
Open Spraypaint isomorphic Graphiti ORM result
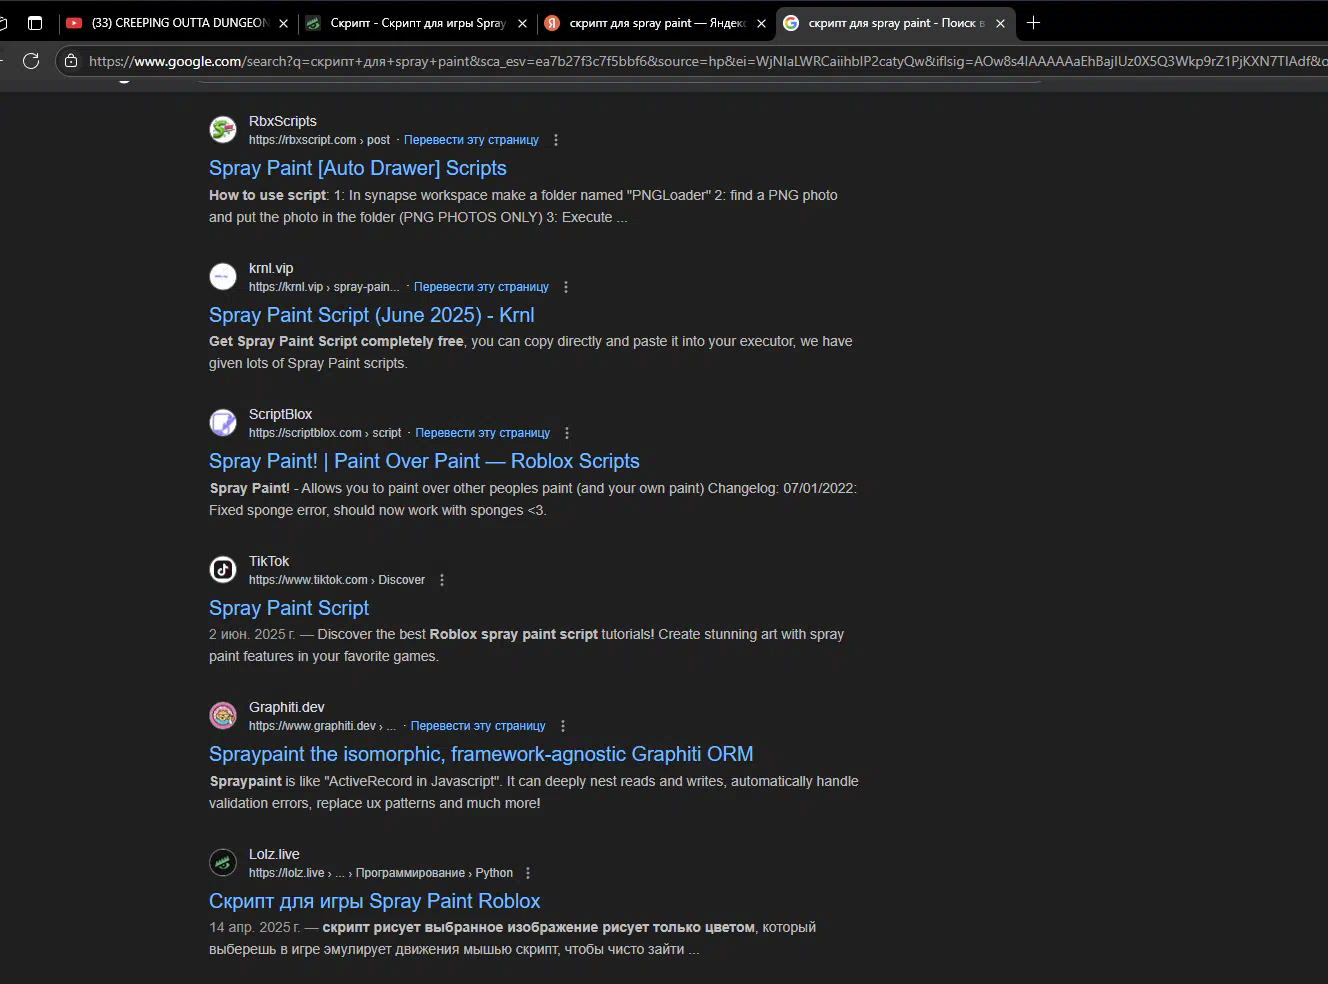(x=481, y=754)
